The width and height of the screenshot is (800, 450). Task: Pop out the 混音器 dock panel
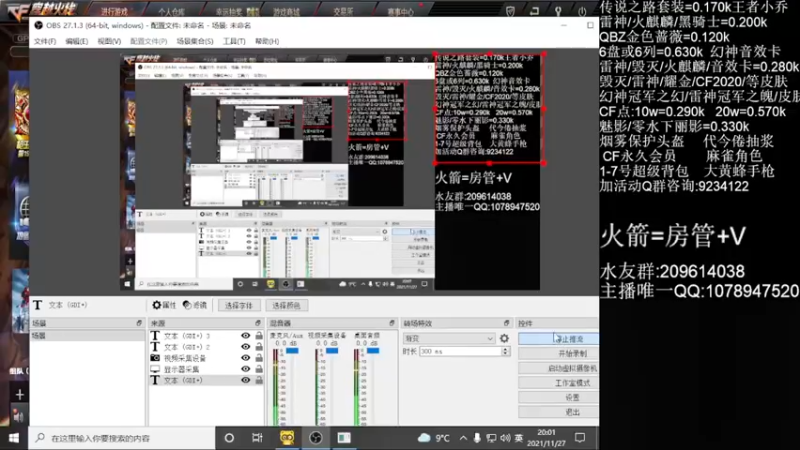[392, 323]
